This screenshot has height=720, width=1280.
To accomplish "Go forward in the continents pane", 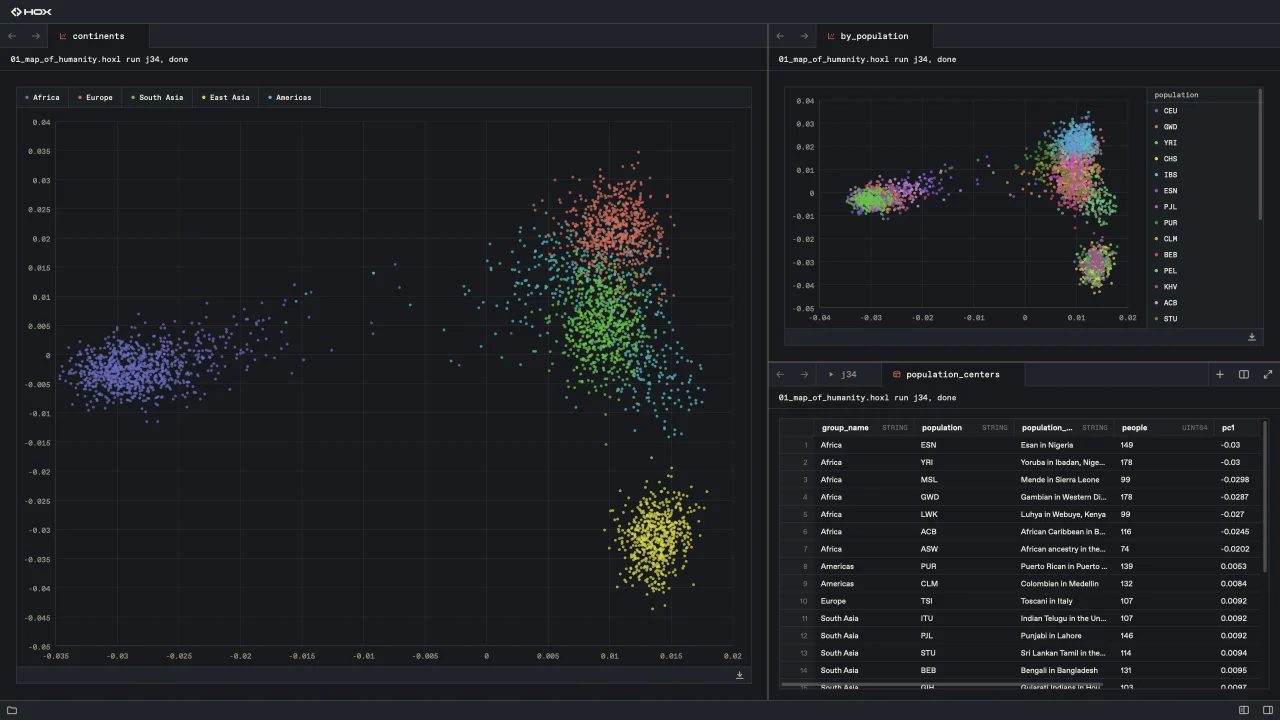I will point(36,36).
